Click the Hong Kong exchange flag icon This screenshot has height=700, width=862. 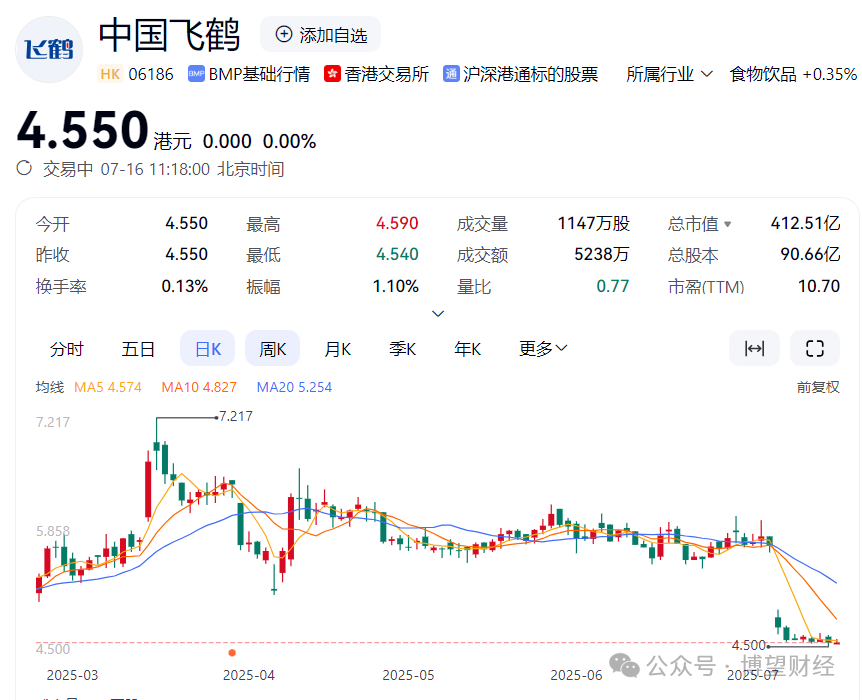click(332, 74)
